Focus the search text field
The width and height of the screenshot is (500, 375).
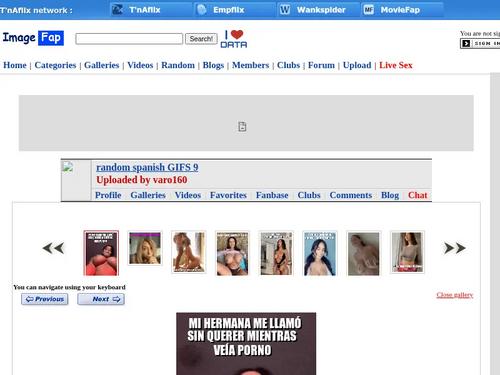tap(129, 39)
